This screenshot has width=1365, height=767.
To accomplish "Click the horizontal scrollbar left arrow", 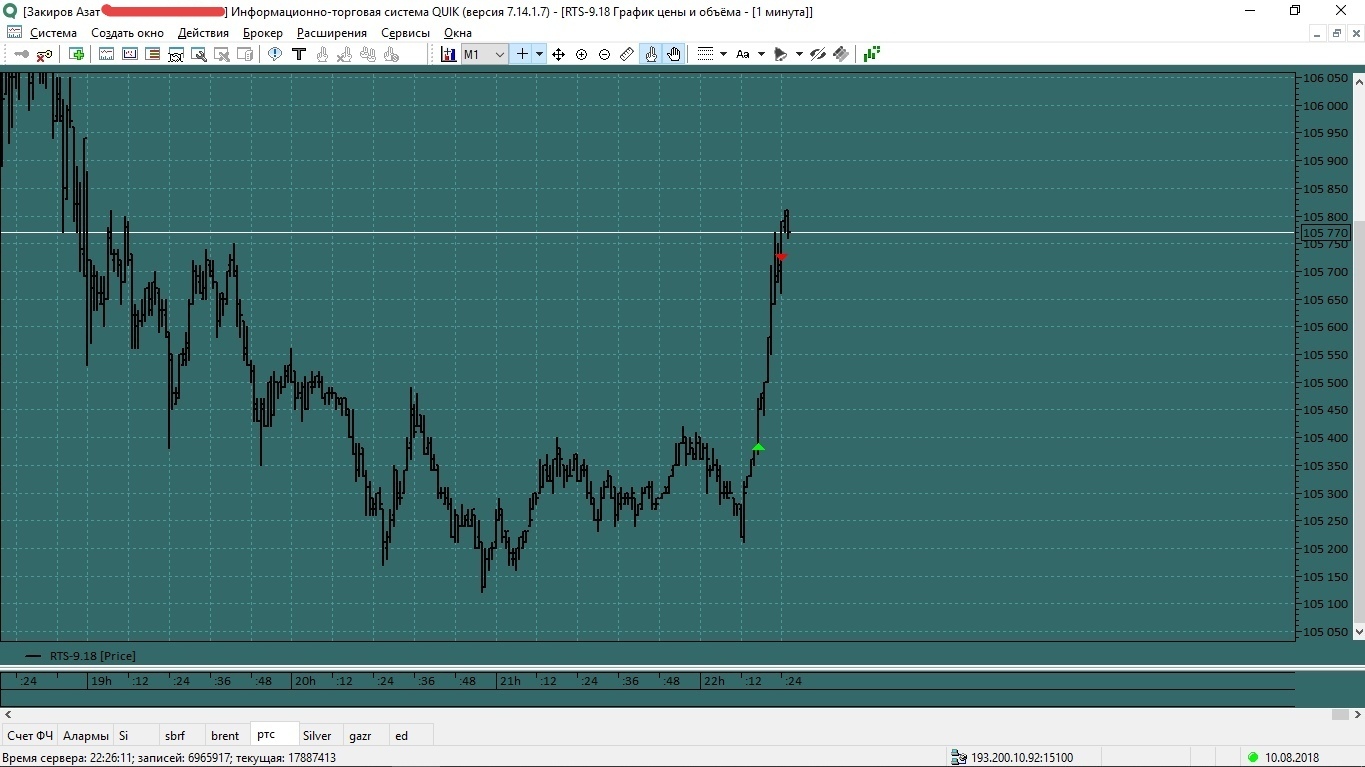I will (x=8, y=715).
